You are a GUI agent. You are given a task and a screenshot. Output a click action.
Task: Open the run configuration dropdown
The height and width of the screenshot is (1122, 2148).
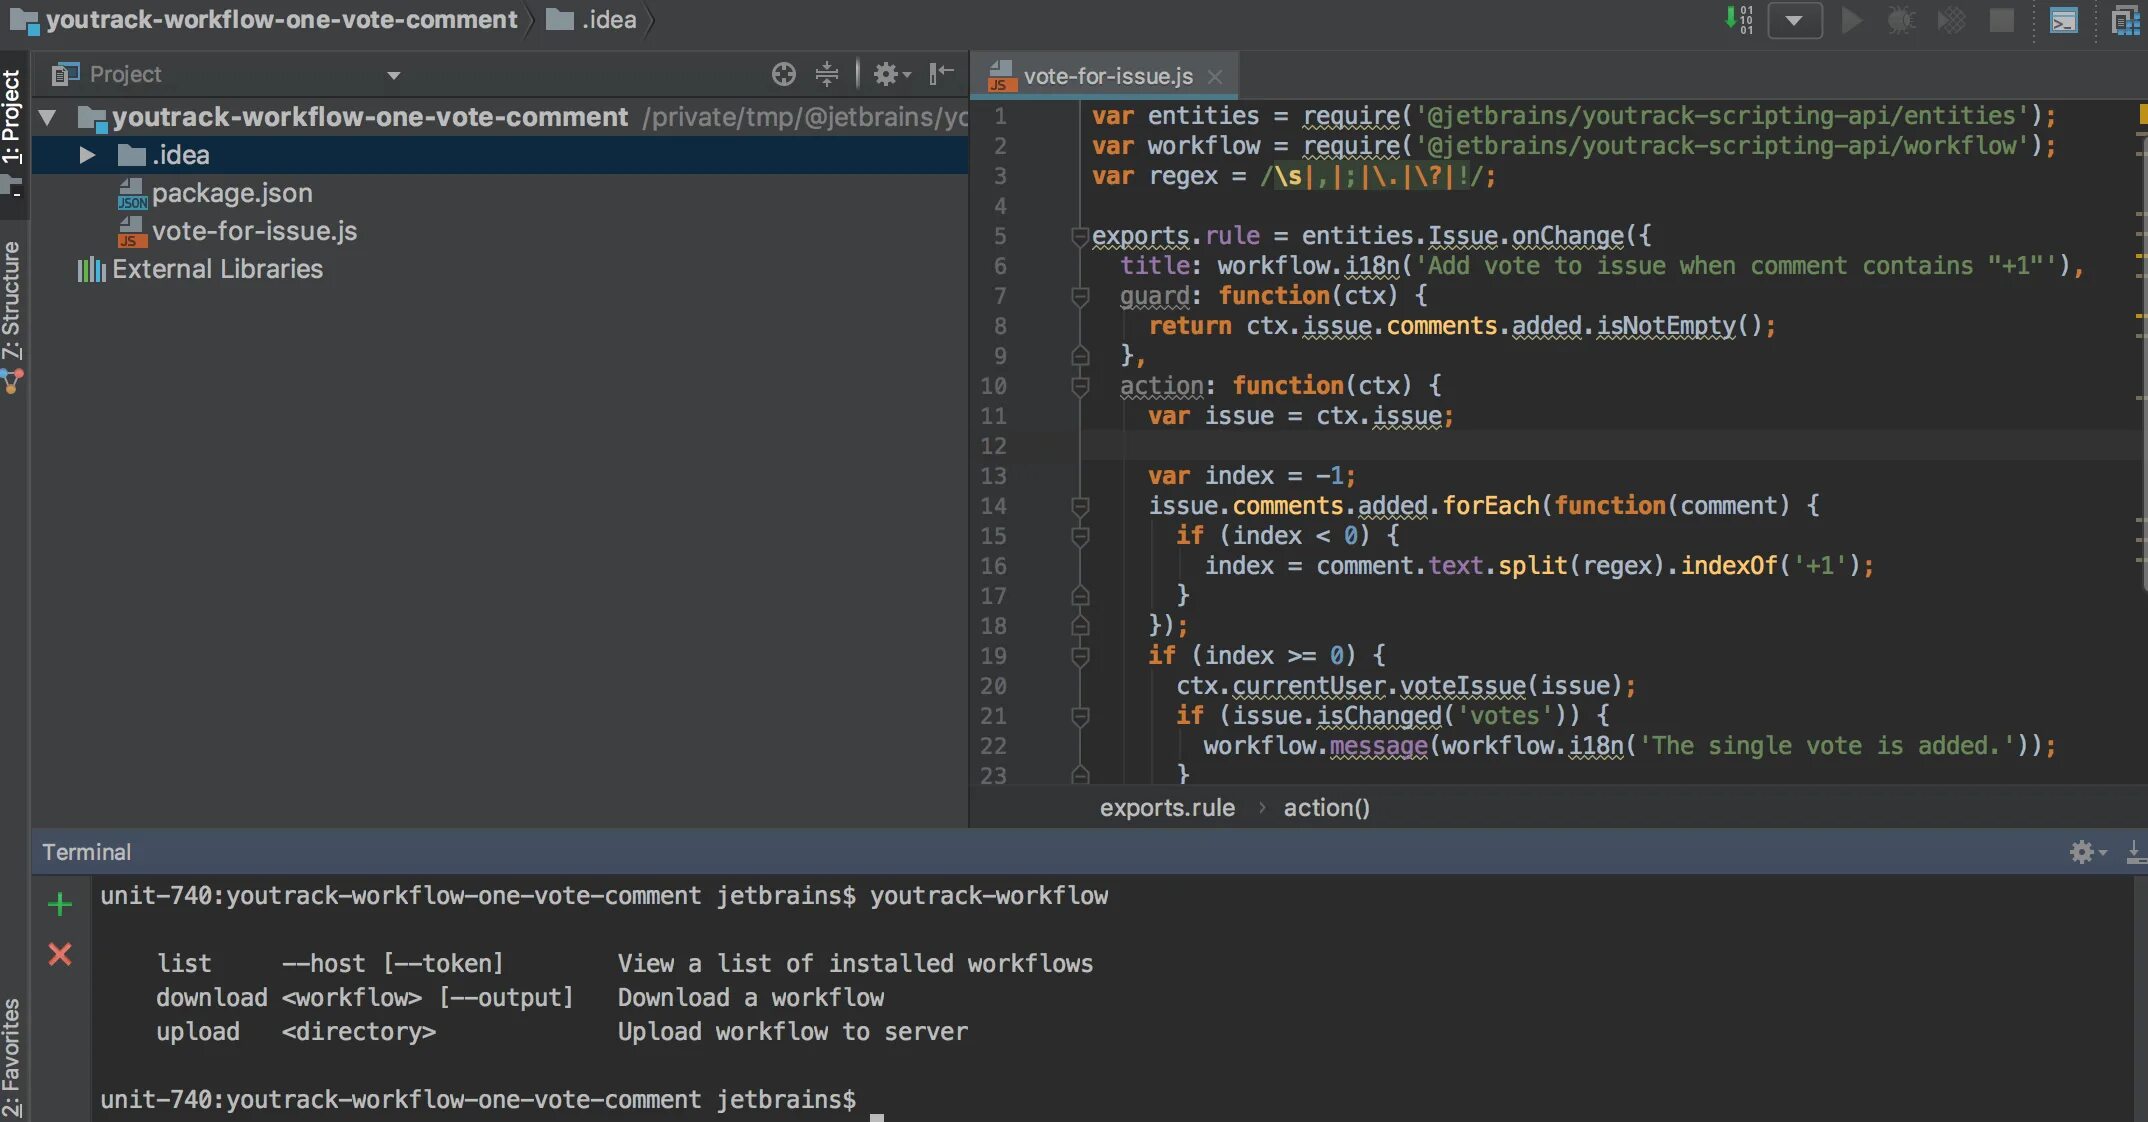pos(1795,20)
